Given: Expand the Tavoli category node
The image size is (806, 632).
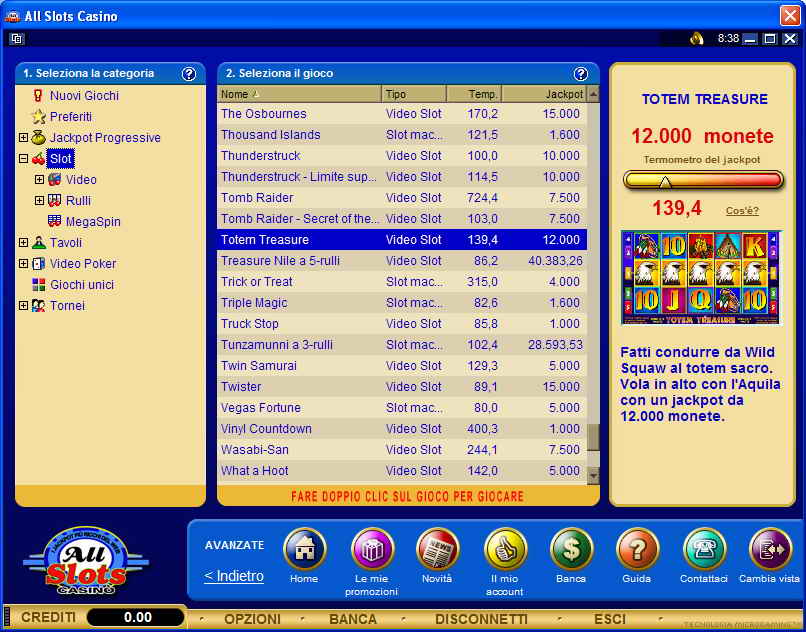Looking at the screenshot, I should [x=24, y=243].
